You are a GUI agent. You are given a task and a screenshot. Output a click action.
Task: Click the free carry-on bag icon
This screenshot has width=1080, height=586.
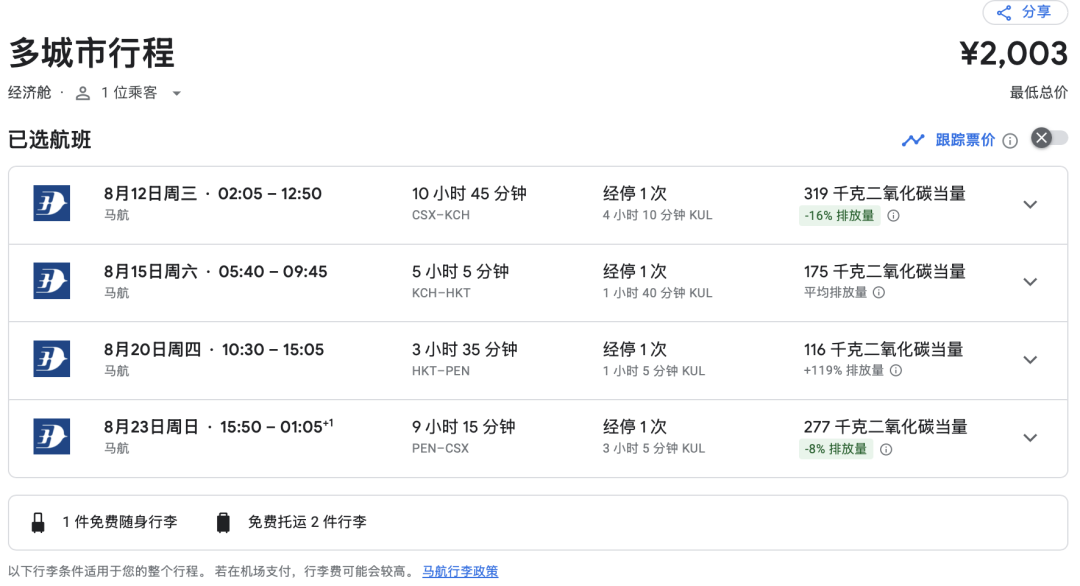[x=38, y=522]
